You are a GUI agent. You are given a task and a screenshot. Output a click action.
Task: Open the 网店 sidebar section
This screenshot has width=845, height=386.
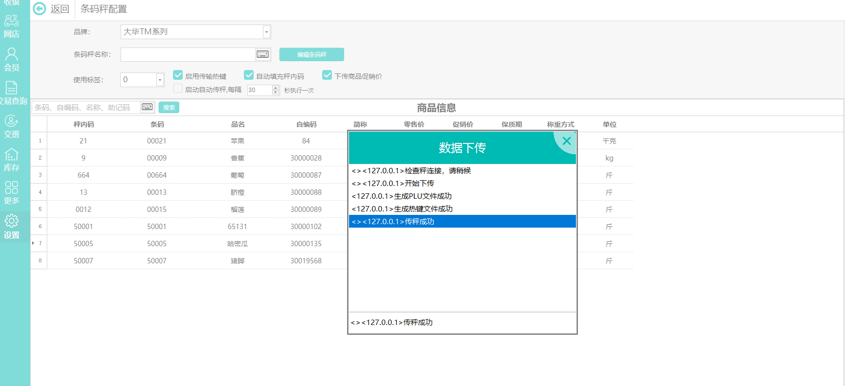(11, 27)
